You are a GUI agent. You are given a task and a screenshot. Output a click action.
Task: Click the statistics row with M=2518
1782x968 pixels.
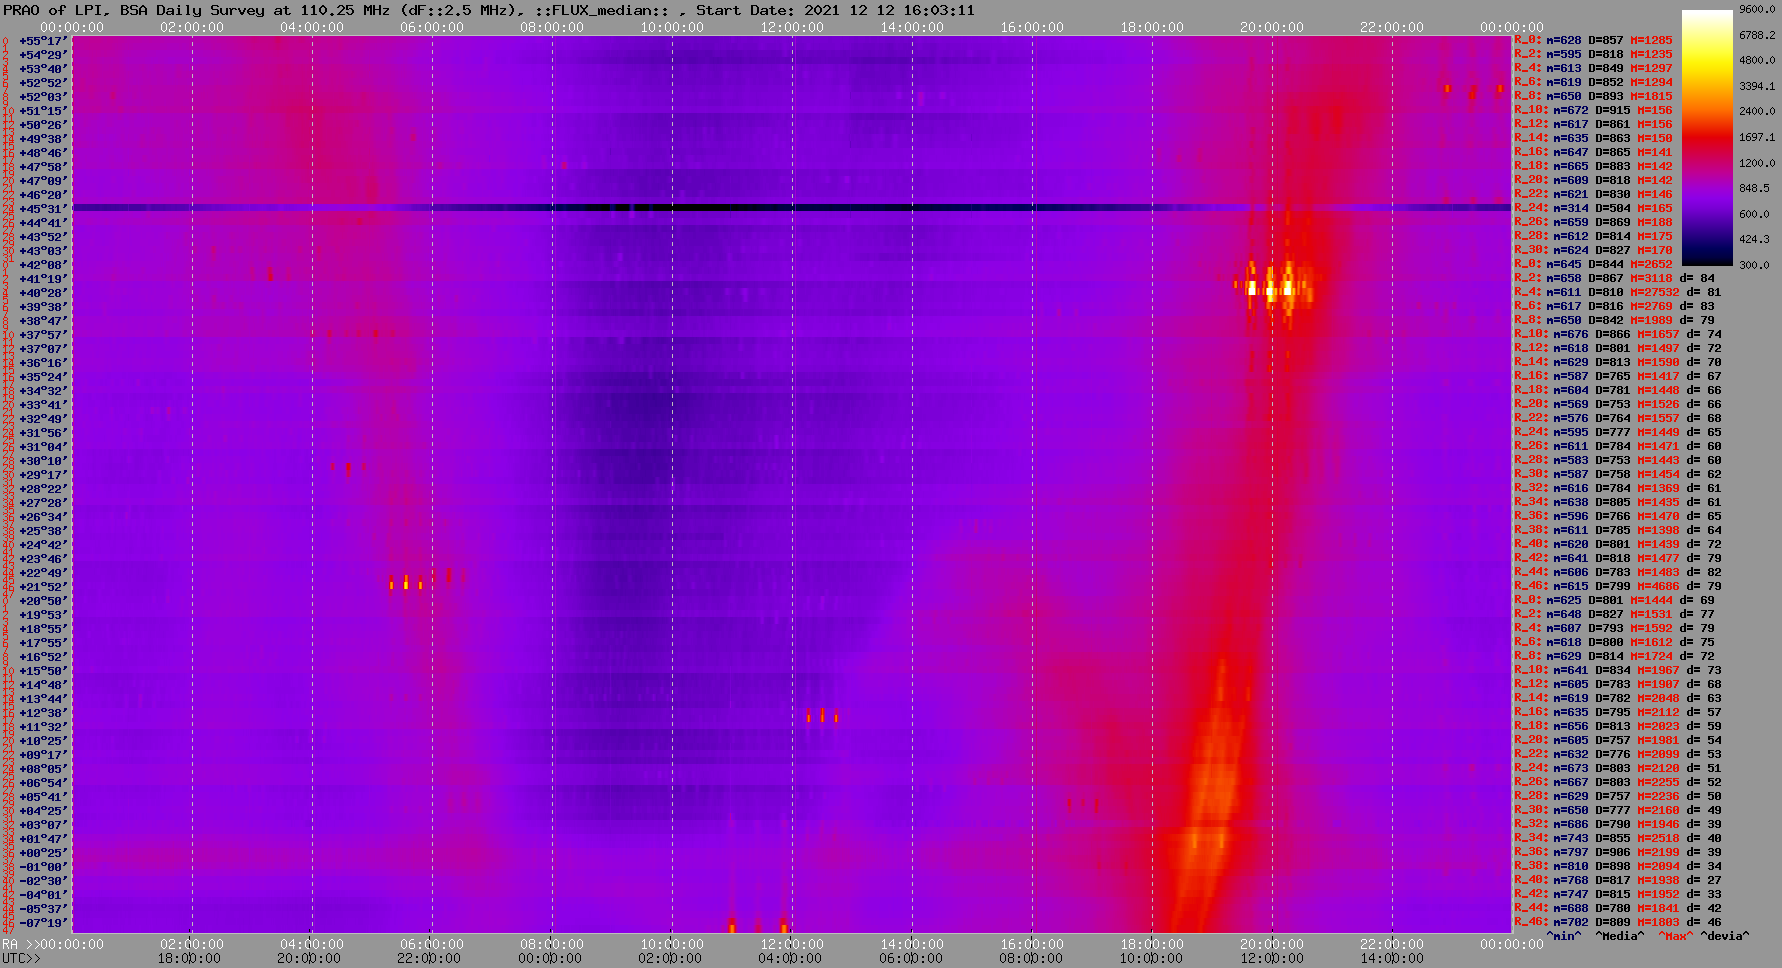tap(1618, 838)
